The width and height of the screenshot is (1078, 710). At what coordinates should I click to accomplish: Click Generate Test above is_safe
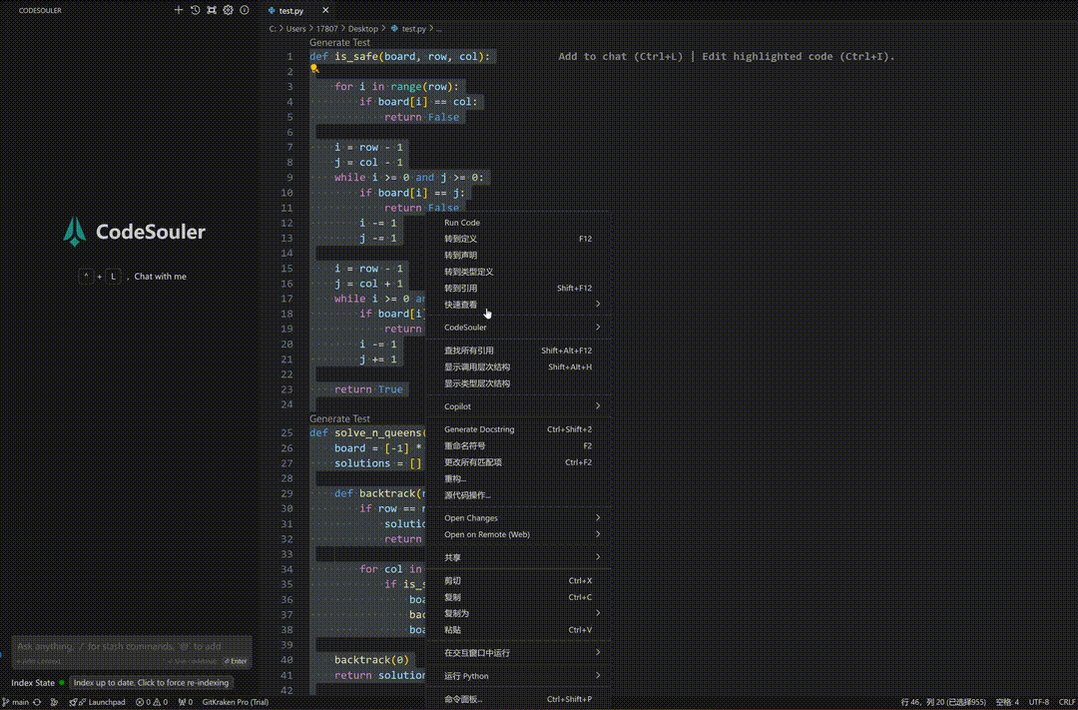[340, 43]
